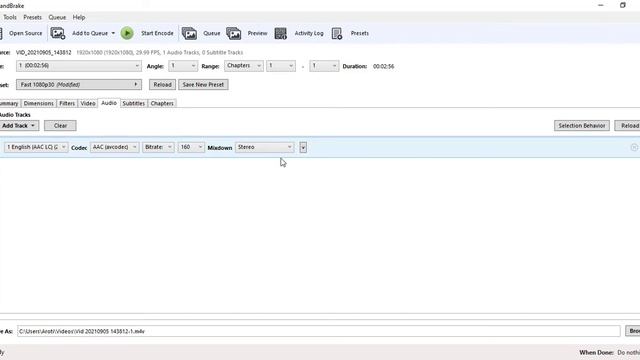Open the Range type Chapters dropdown

coord(244,66)
